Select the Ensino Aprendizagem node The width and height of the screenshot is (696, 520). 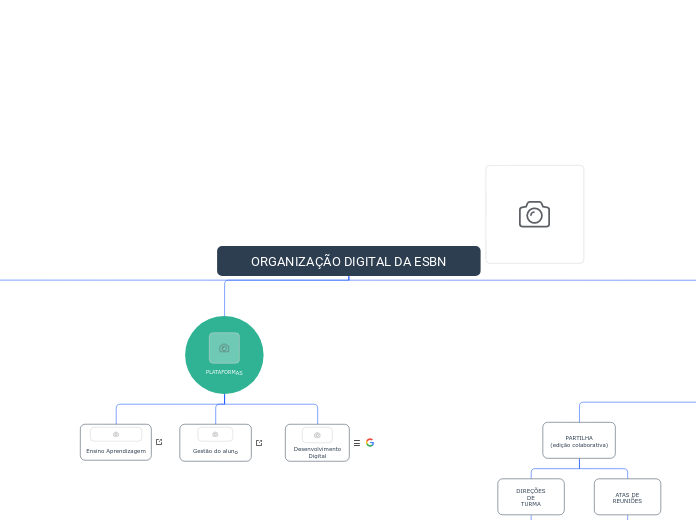pyautogui.click(x=116, y=442)
